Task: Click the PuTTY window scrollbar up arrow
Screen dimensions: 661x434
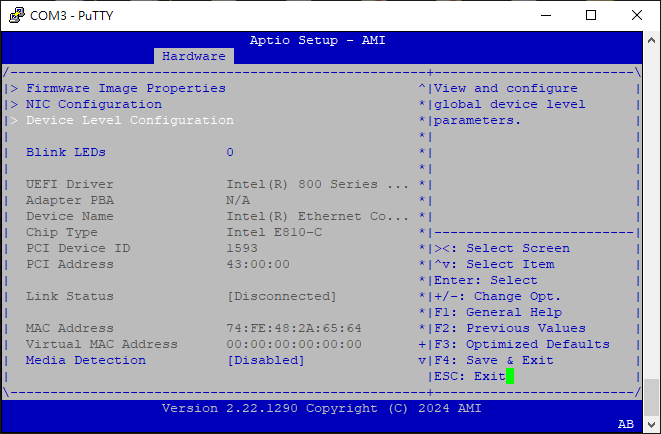Action: pyautogui.click(x=652, y=39)
